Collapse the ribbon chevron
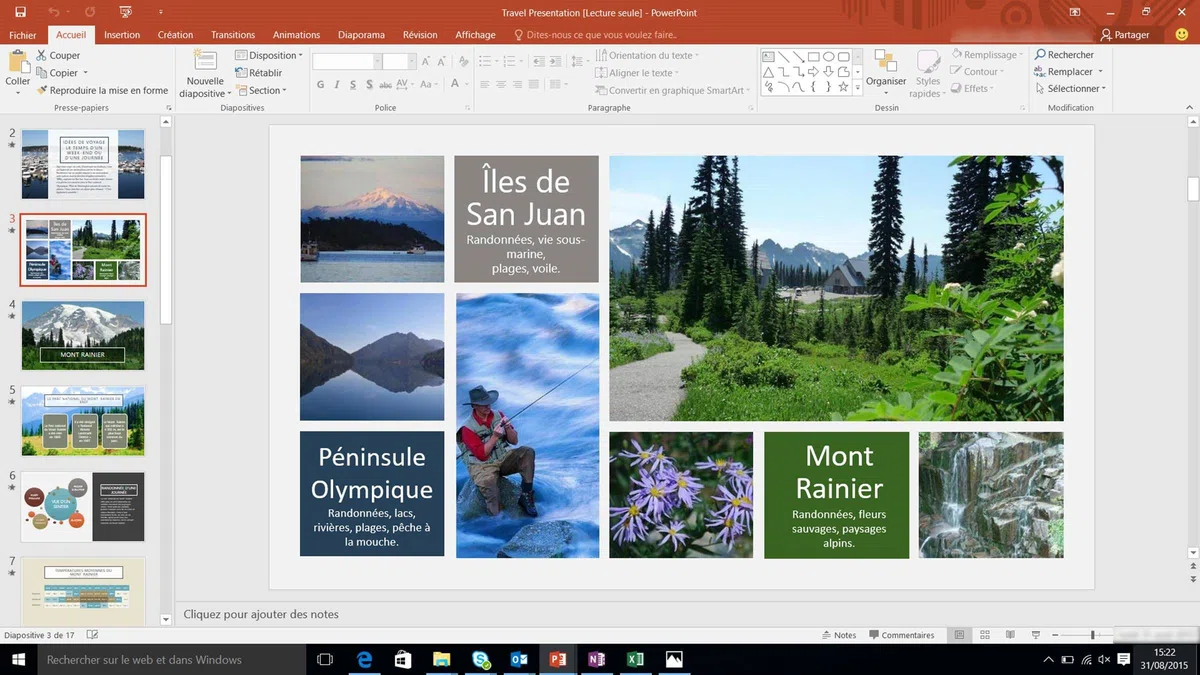The height and width of the screenshot is (675, 1200). tap(1189, 108)
